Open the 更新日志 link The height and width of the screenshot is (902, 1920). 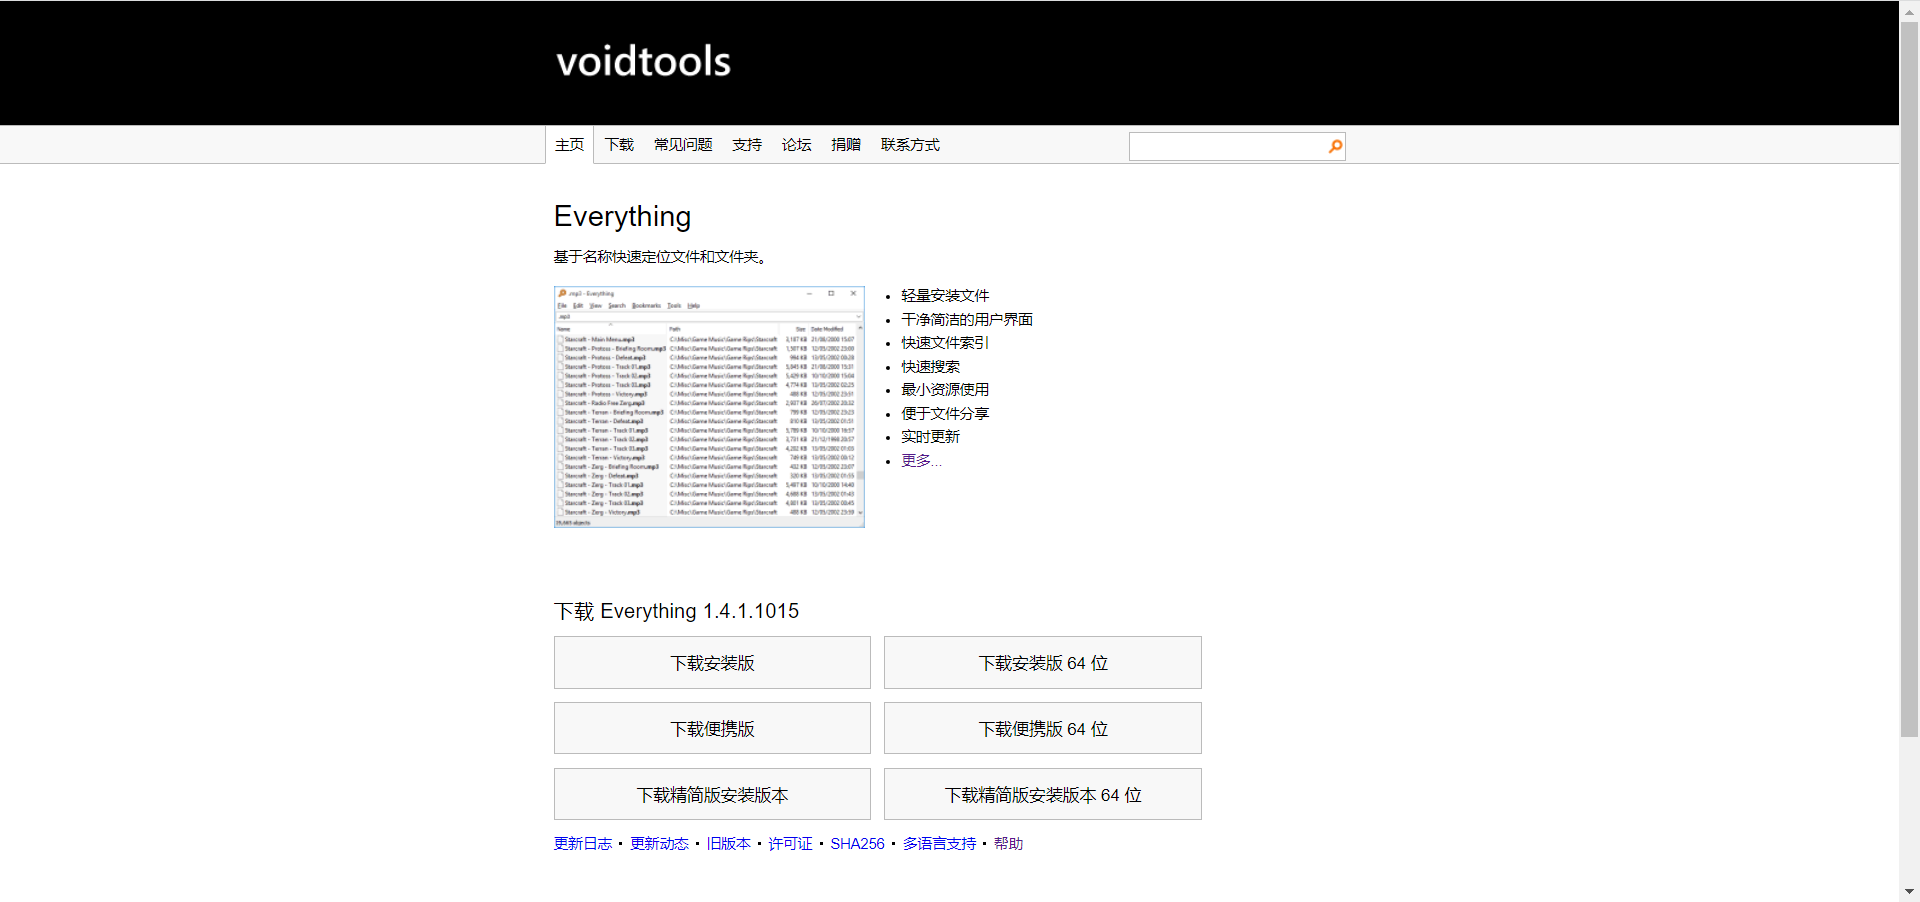[582, 843]
